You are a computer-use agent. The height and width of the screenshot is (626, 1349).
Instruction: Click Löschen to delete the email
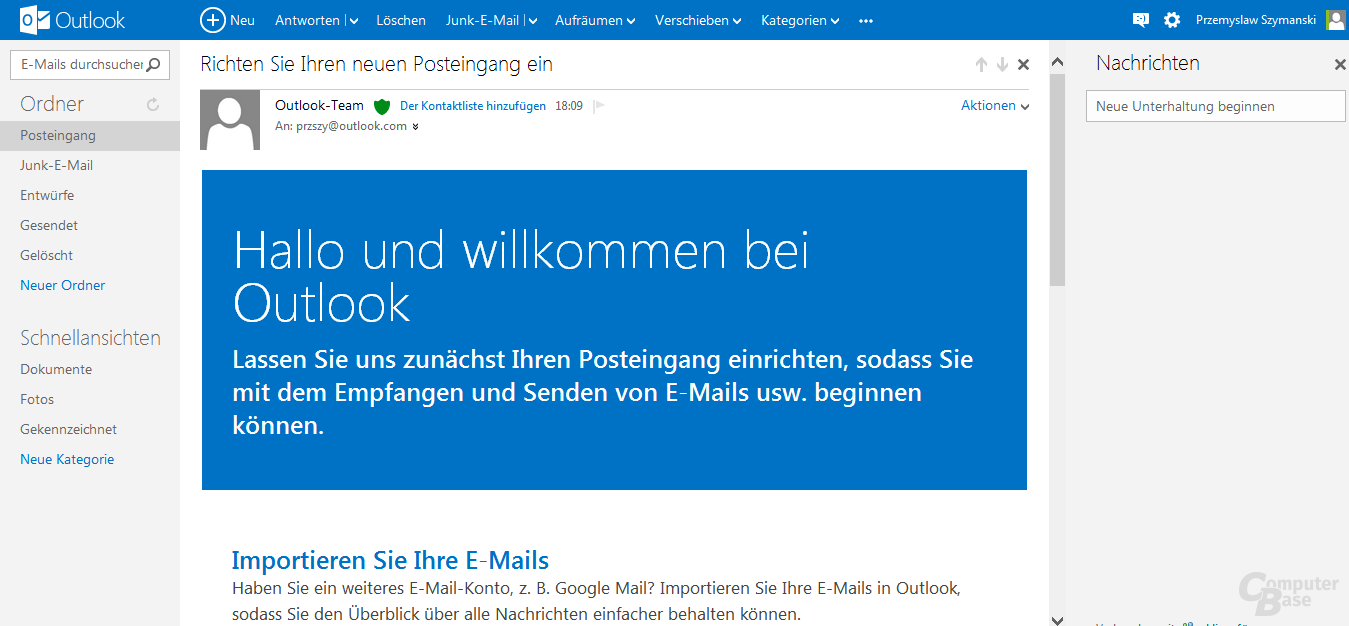coord(401,20)
